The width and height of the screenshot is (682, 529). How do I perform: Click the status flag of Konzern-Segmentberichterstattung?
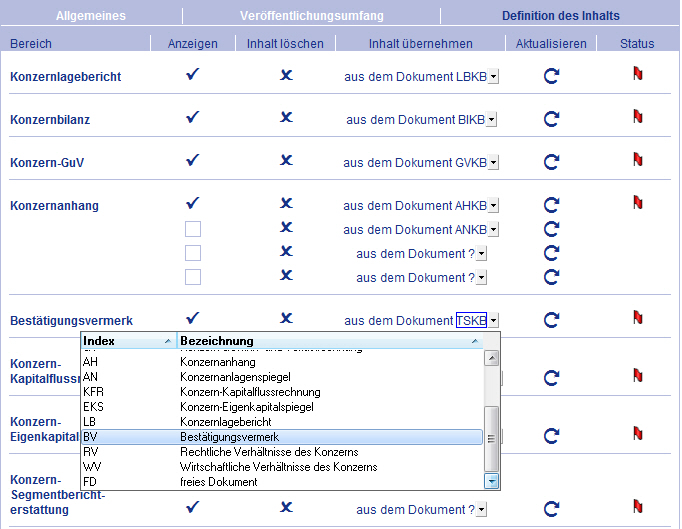coord(638,506)
